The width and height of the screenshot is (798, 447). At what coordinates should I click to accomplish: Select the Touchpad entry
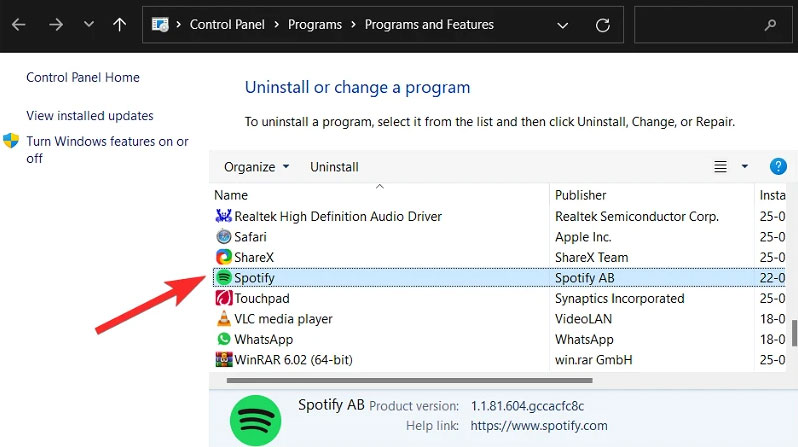(262, 298)
